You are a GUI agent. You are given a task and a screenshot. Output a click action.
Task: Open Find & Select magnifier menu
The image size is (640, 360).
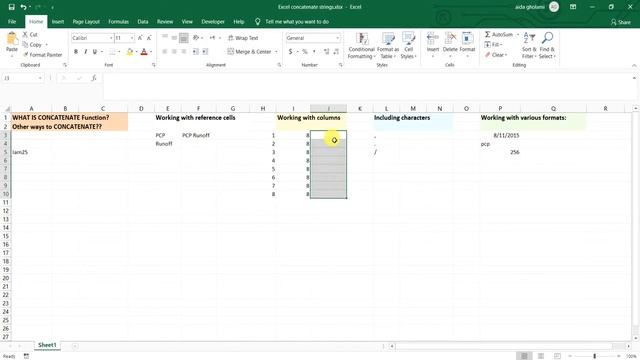coord(547,45)
